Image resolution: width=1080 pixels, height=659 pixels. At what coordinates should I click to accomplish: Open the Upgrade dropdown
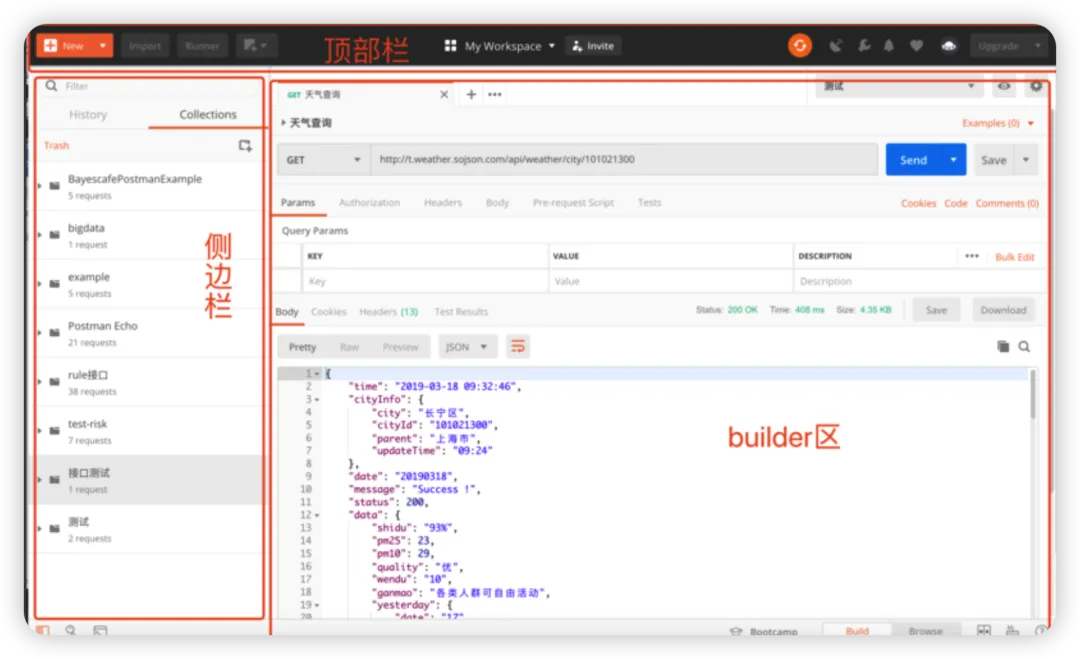tap(1008, 46)
